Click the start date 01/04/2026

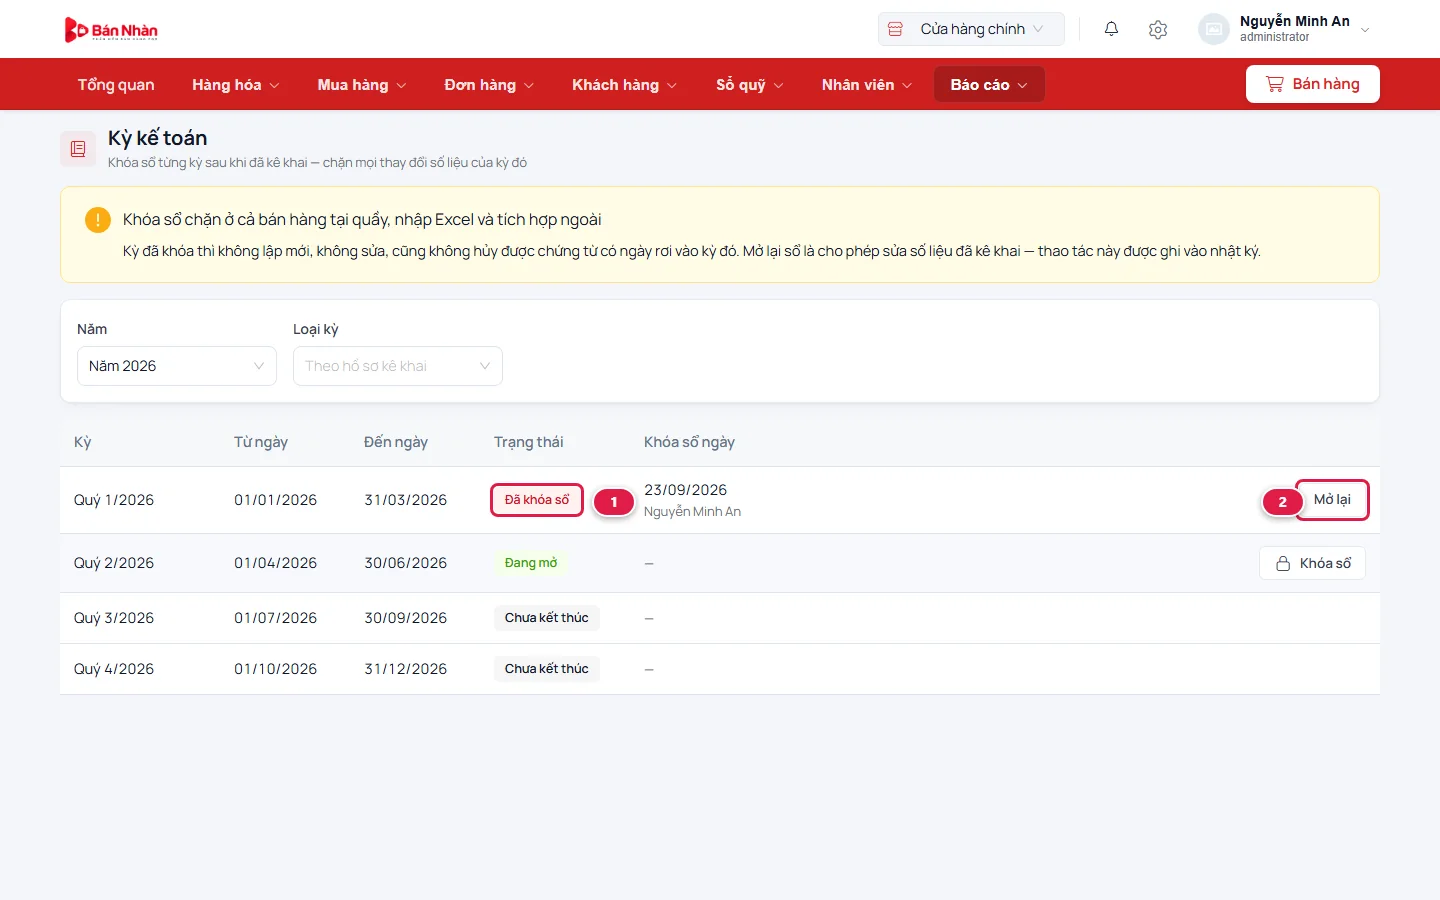point(275,563)
